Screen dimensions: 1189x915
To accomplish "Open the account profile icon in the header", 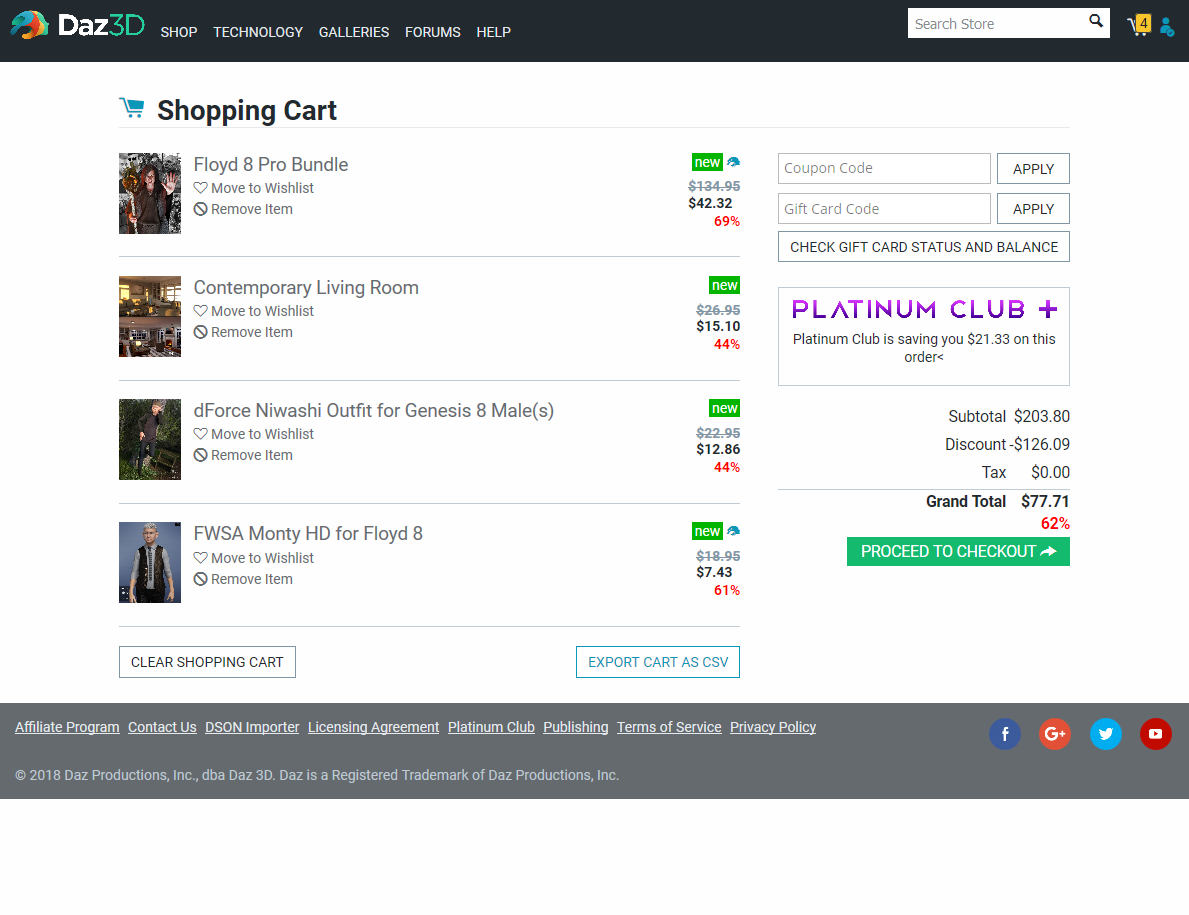I will coord(1166,26).
